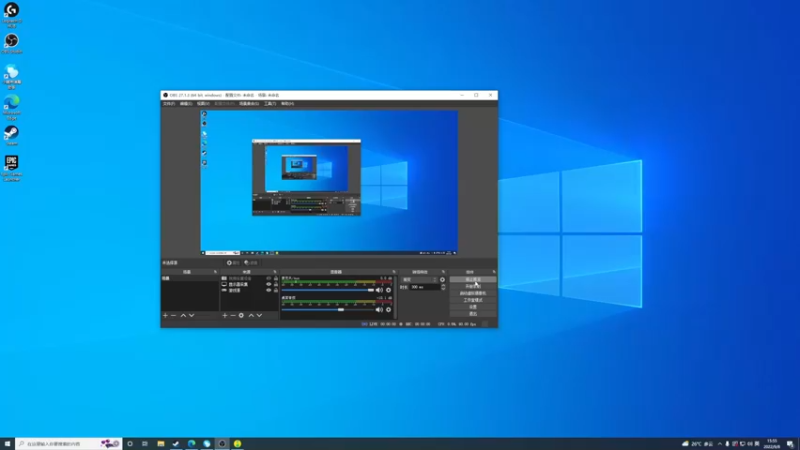Click the Audio Mixer vertical scrollbar
This screenshot has width=800, height=450.
[x=395, y=297]
